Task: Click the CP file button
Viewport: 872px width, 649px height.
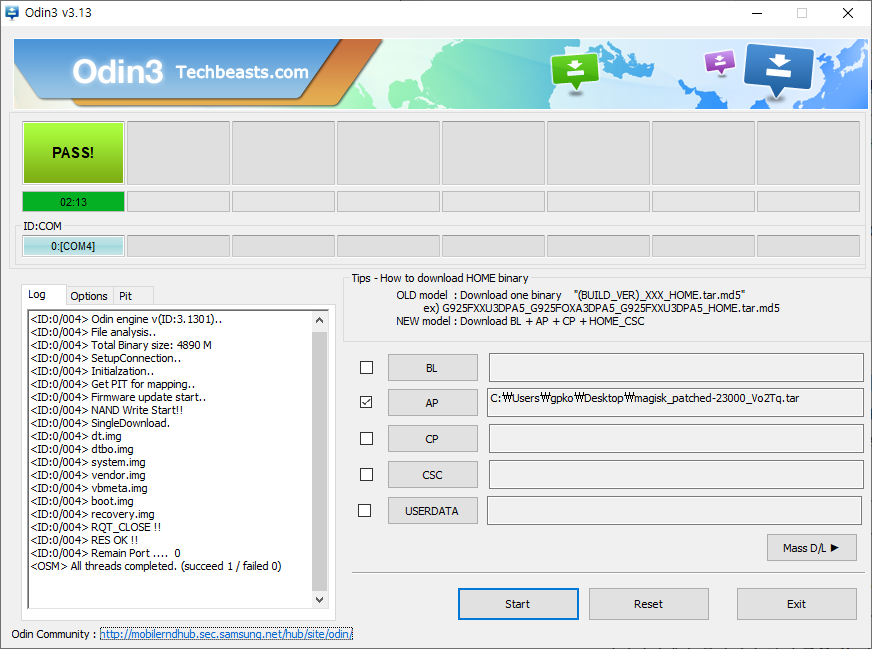Action: coord(433,439)
